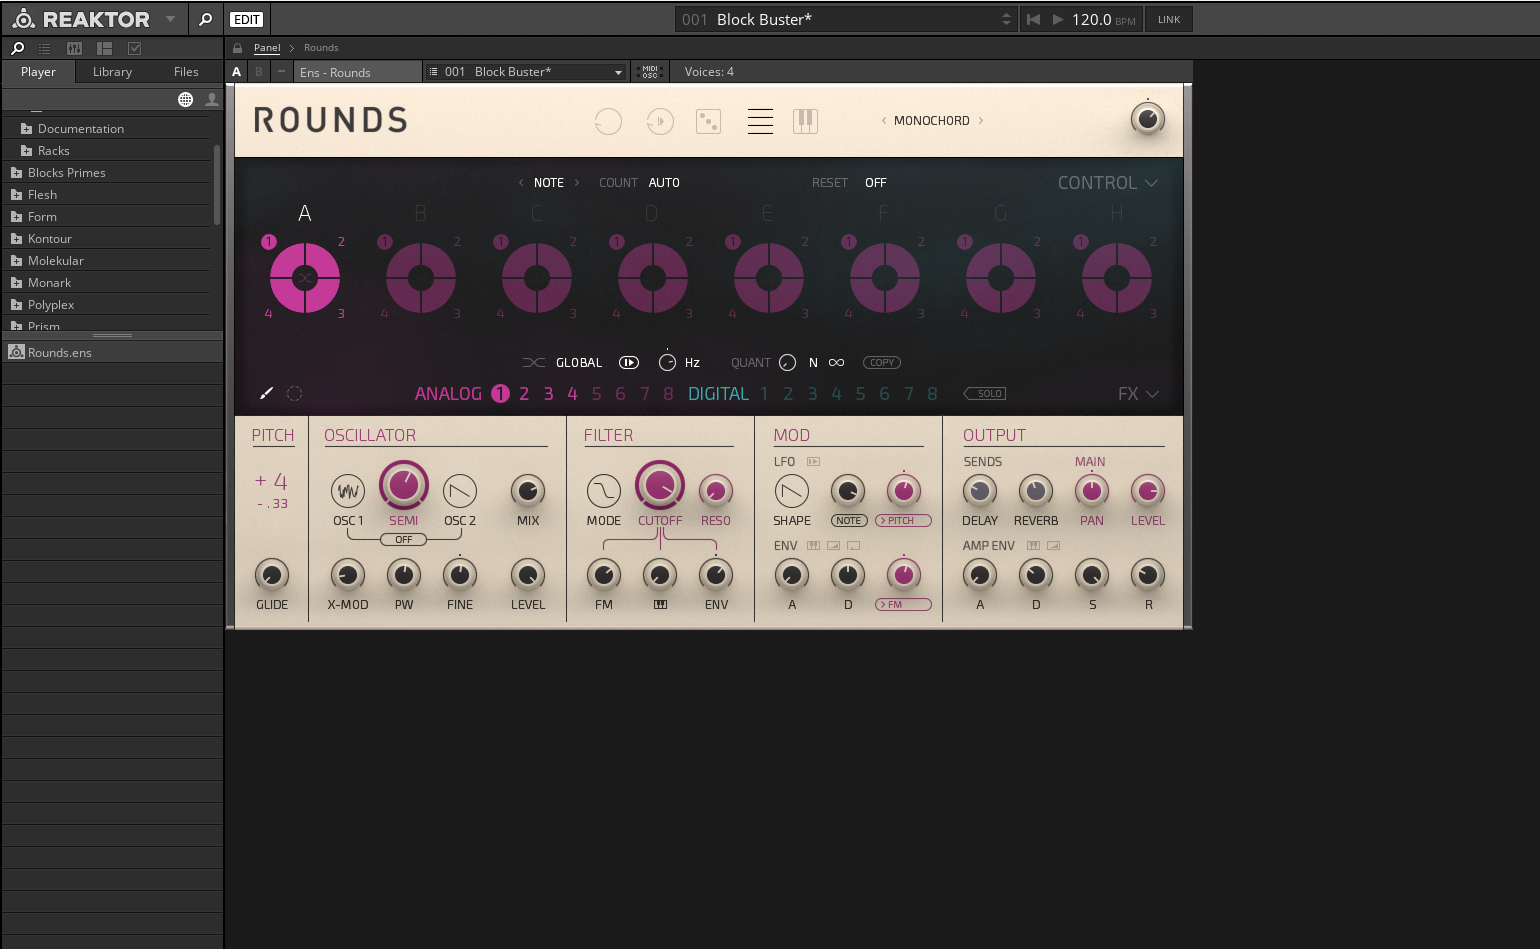Open Rounds.ens in the file list
1540x949 pixels.
(60, 353)
